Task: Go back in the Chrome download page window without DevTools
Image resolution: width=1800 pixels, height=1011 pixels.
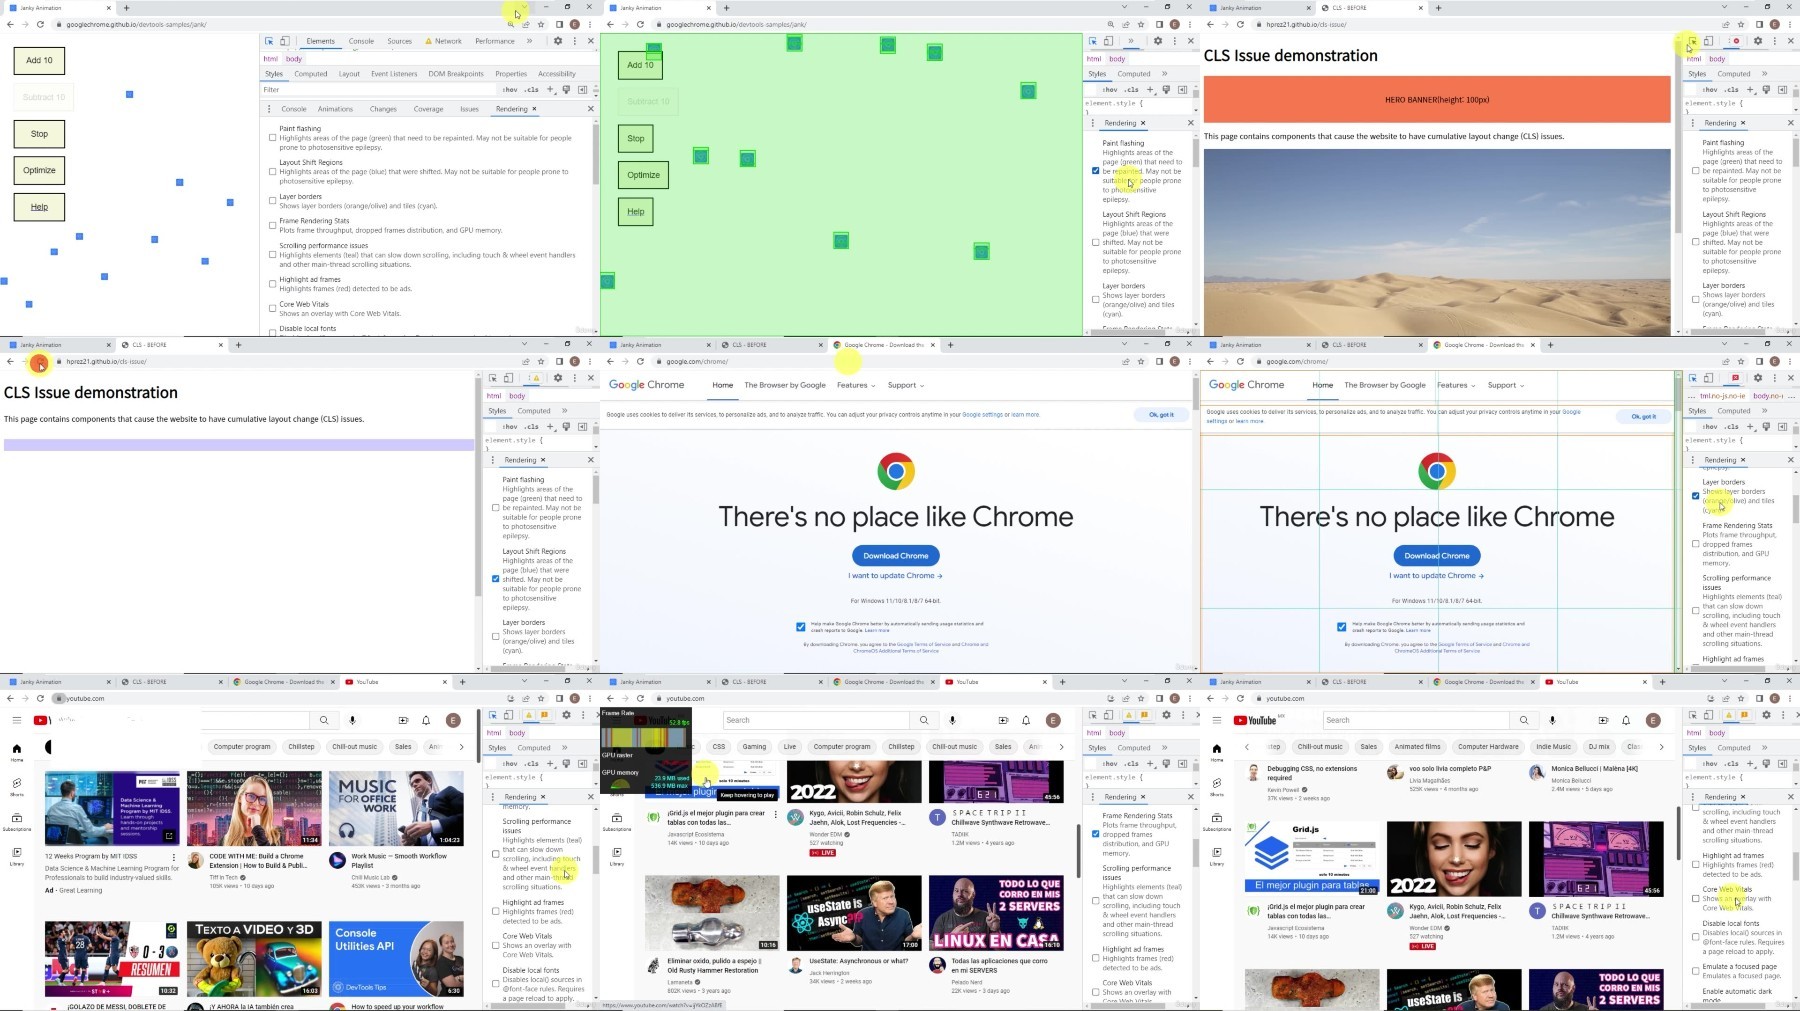Action: (610, 361)
